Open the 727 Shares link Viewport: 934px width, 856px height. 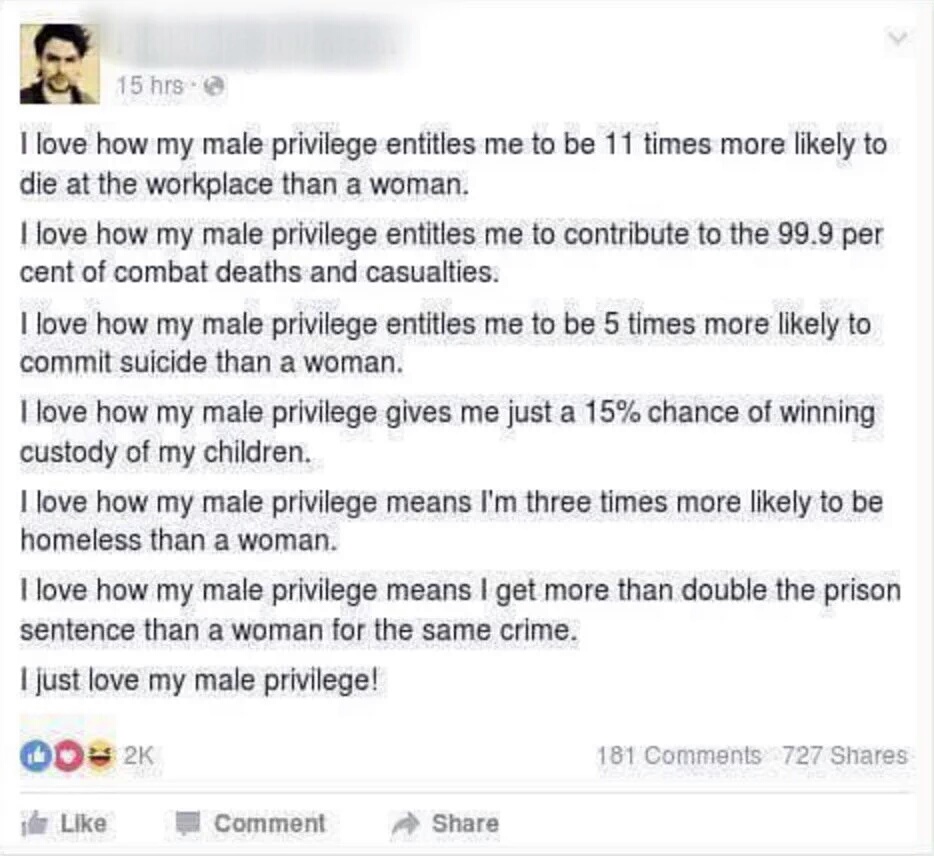pos(844,756)
